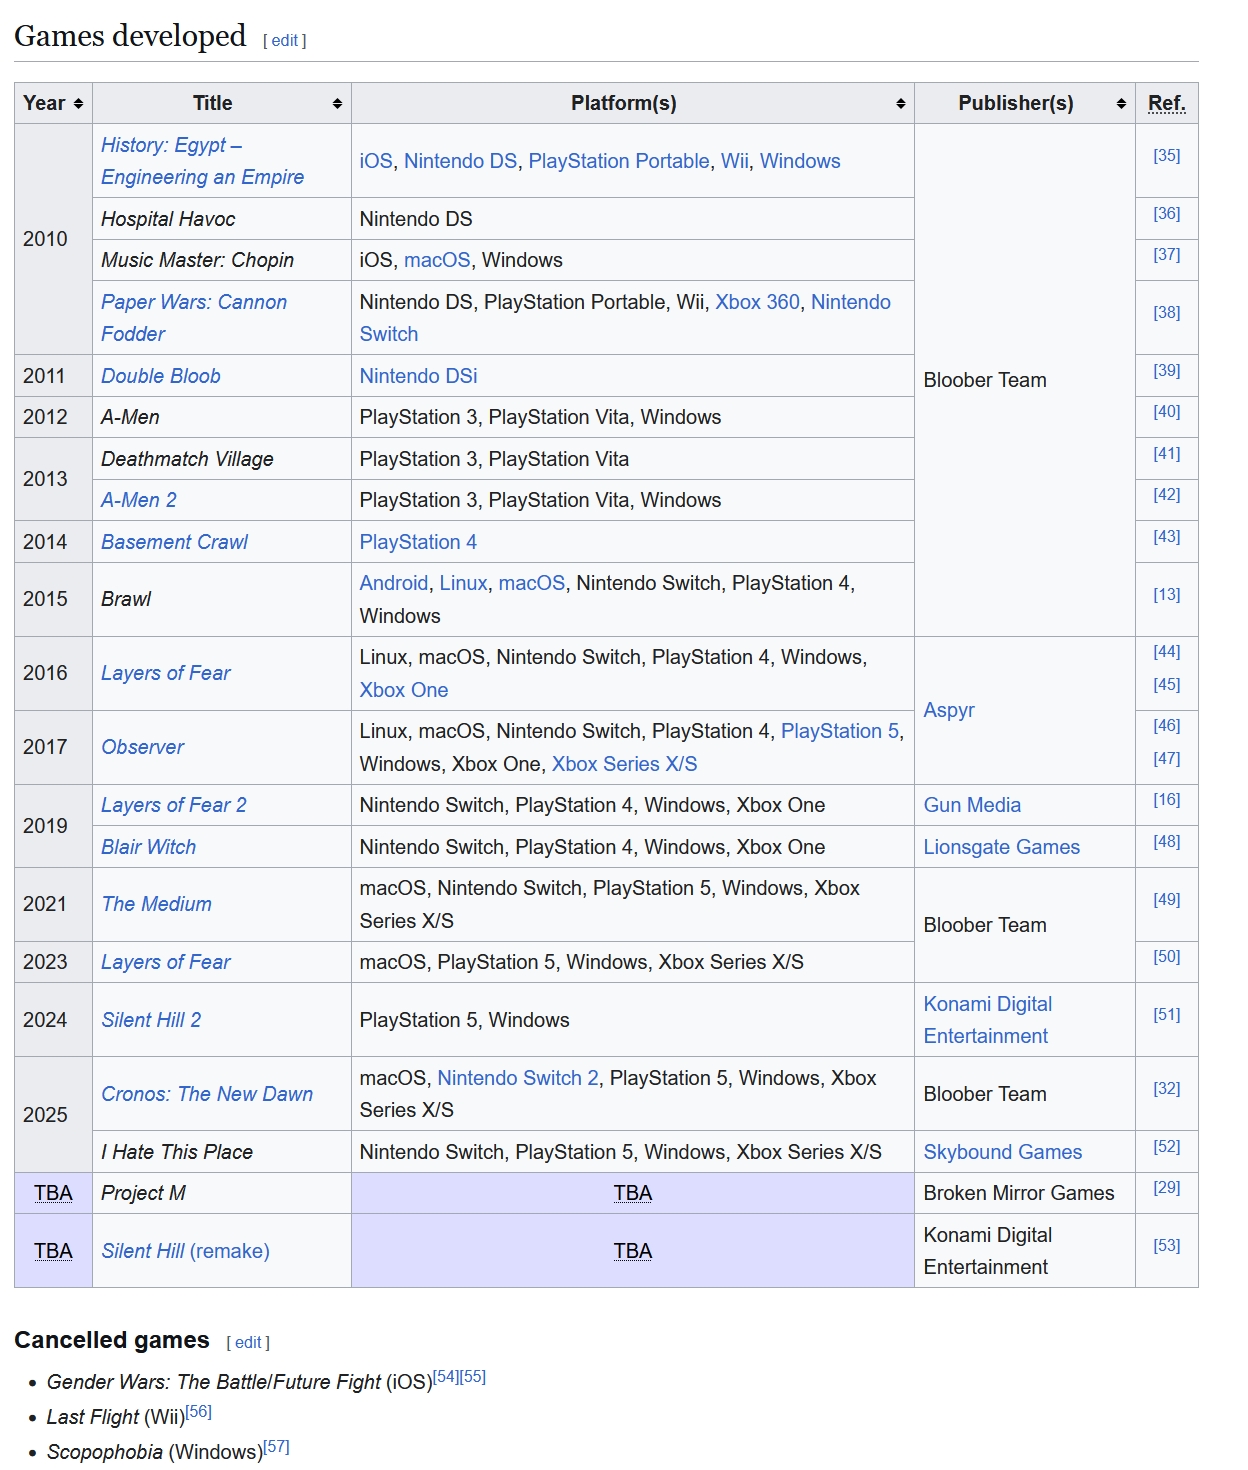1248x1470 pixels.
Task: Open the Xbox One link
Action: [404, 690]
